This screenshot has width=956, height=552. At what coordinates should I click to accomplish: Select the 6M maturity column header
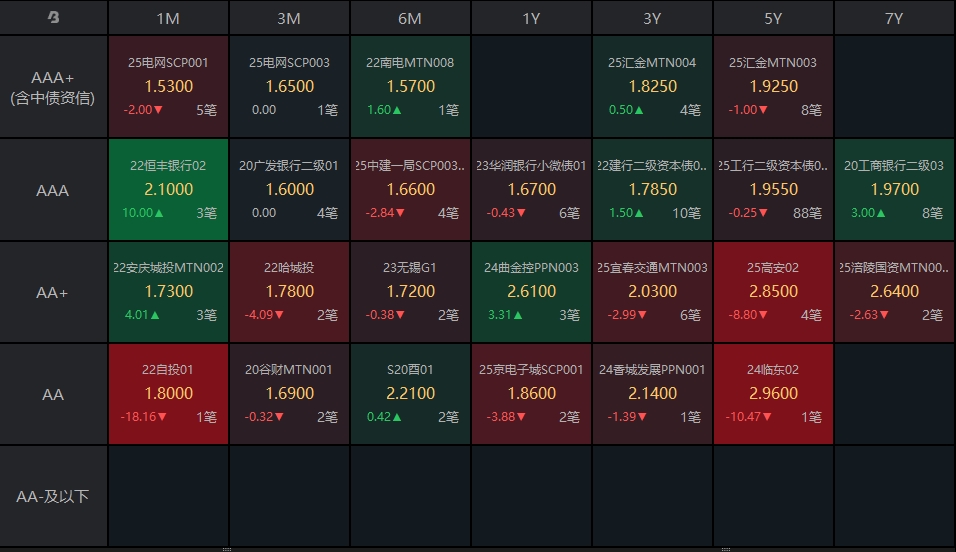pos(410,18)
